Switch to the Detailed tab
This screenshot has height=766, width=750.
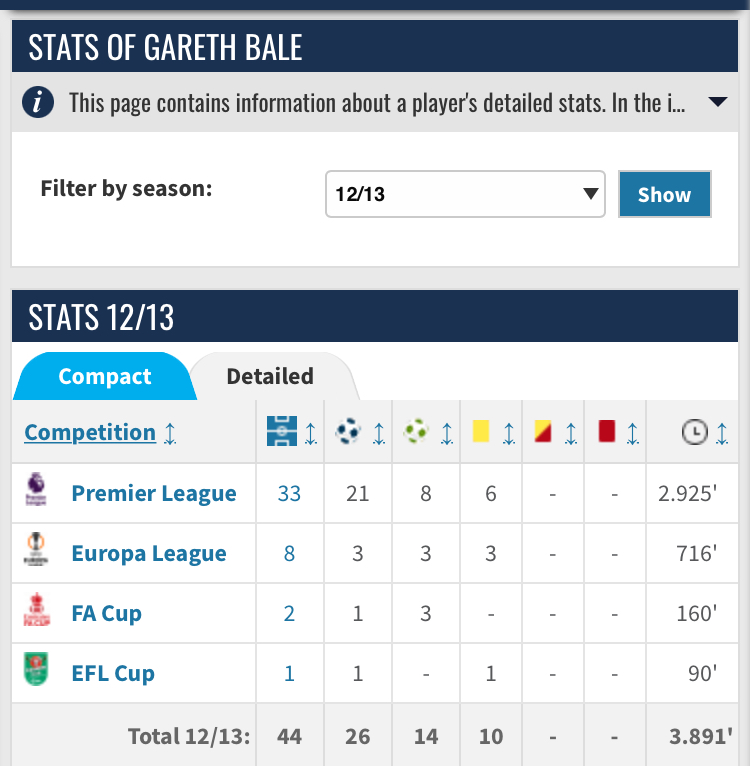pos(270,377)
